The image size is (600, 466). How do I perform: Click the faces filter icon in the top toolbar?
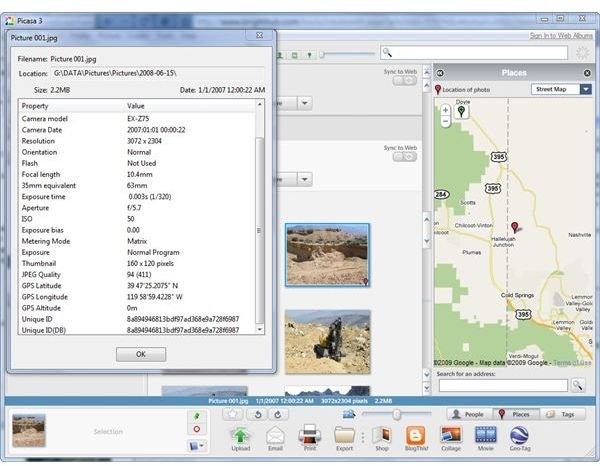point(280,55)
